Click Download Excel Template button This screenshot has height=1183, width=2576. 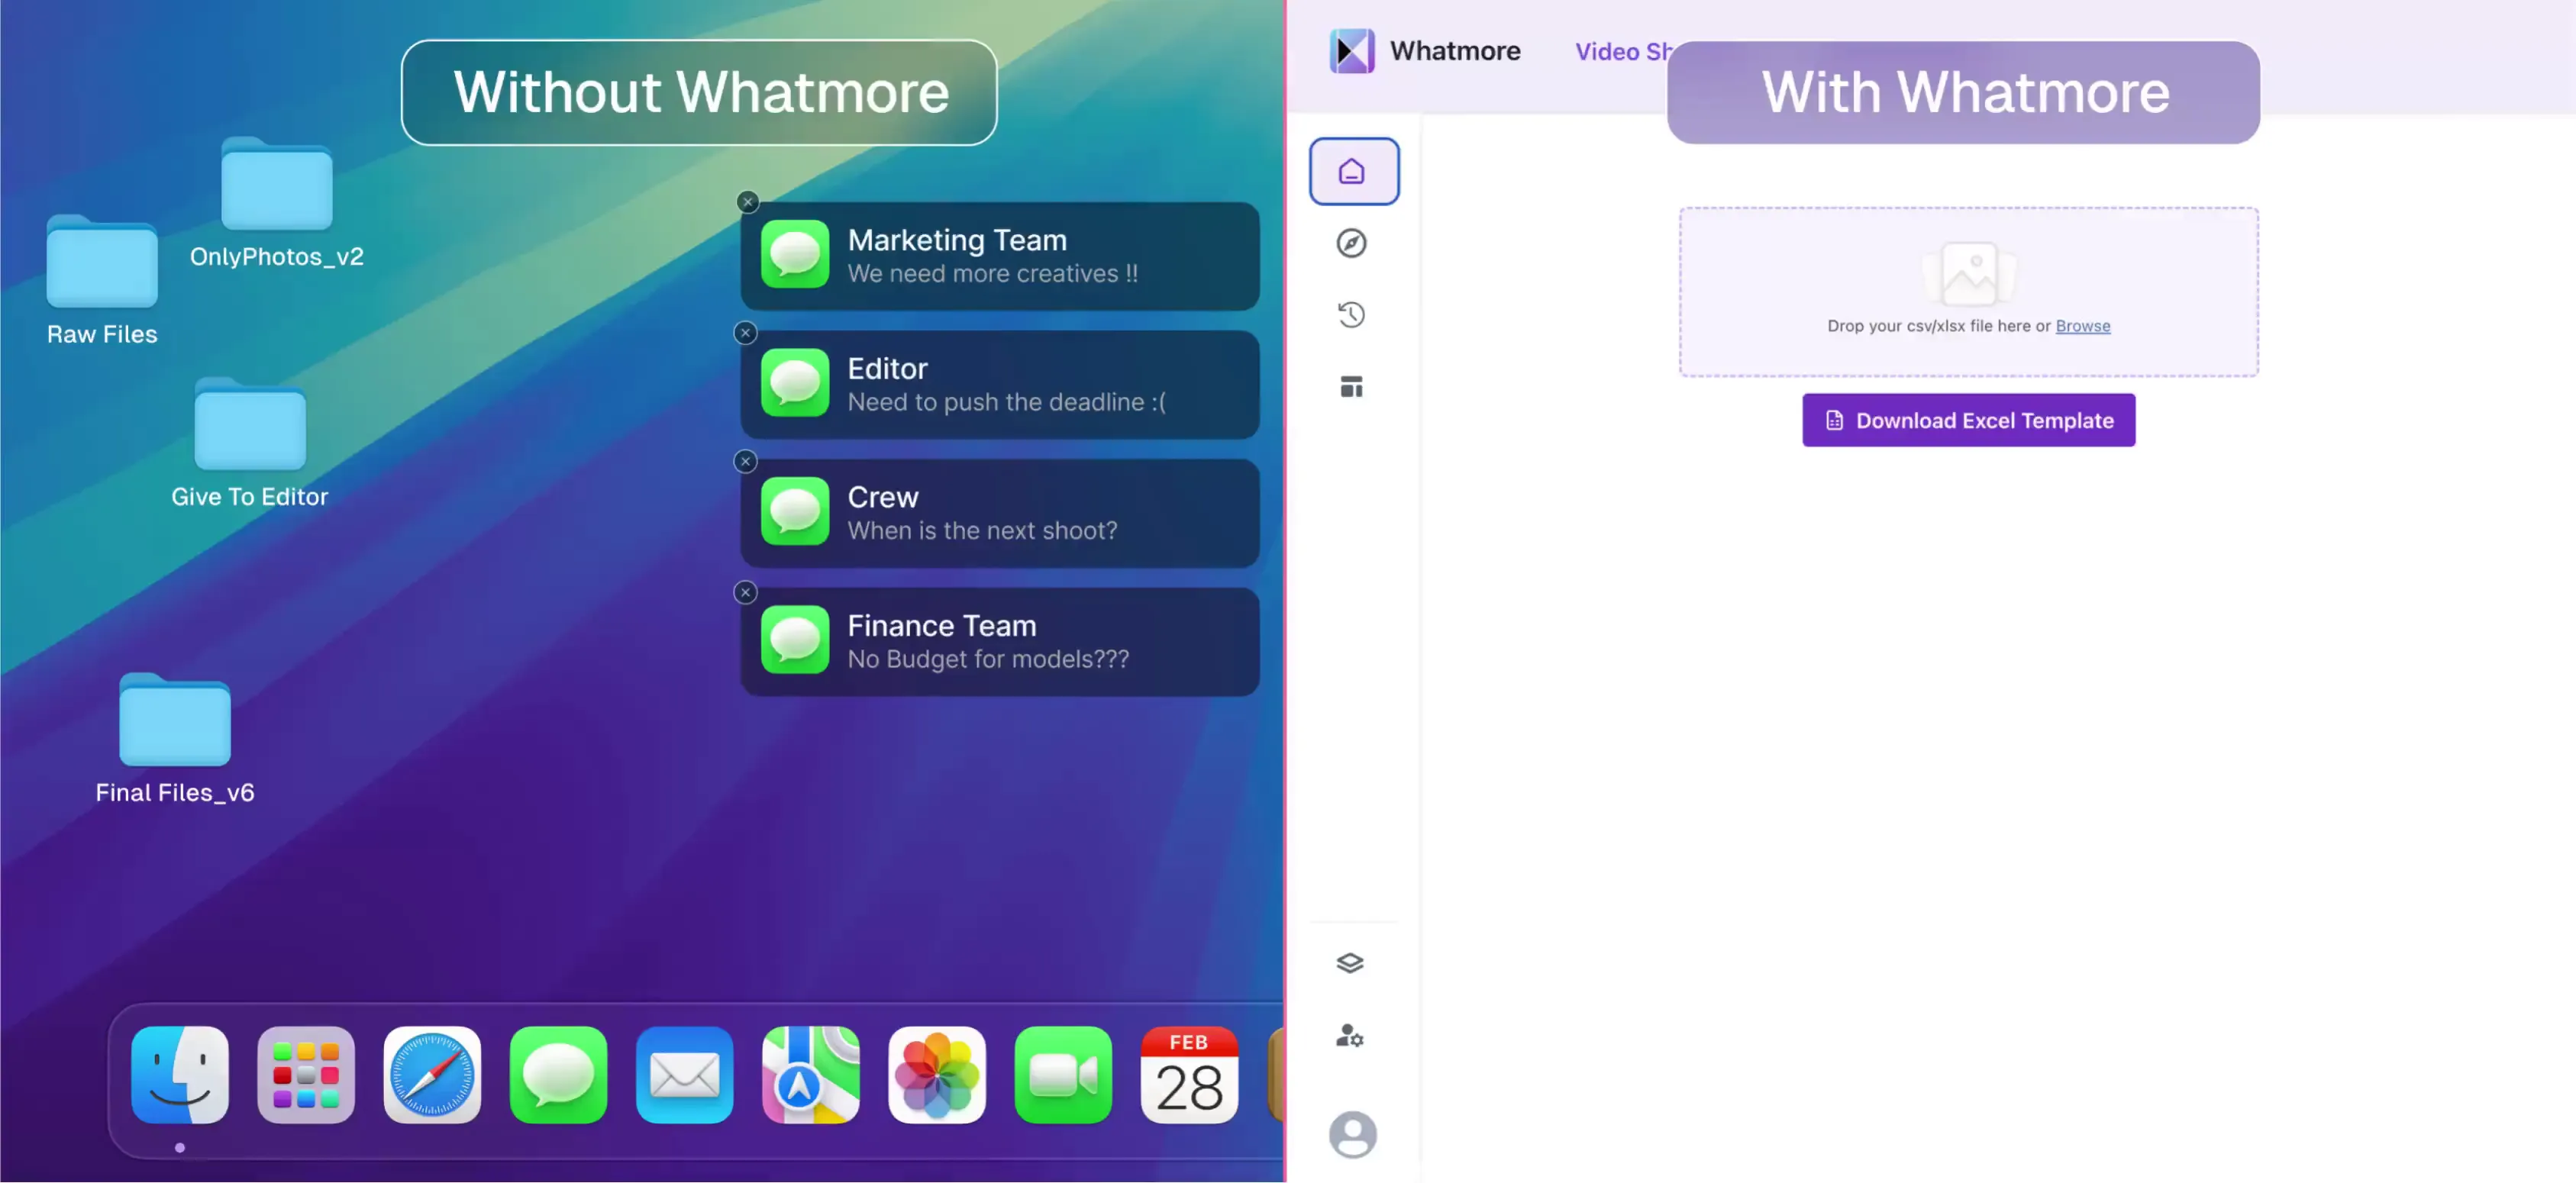pyautogui.click(x=1968, y=420)
